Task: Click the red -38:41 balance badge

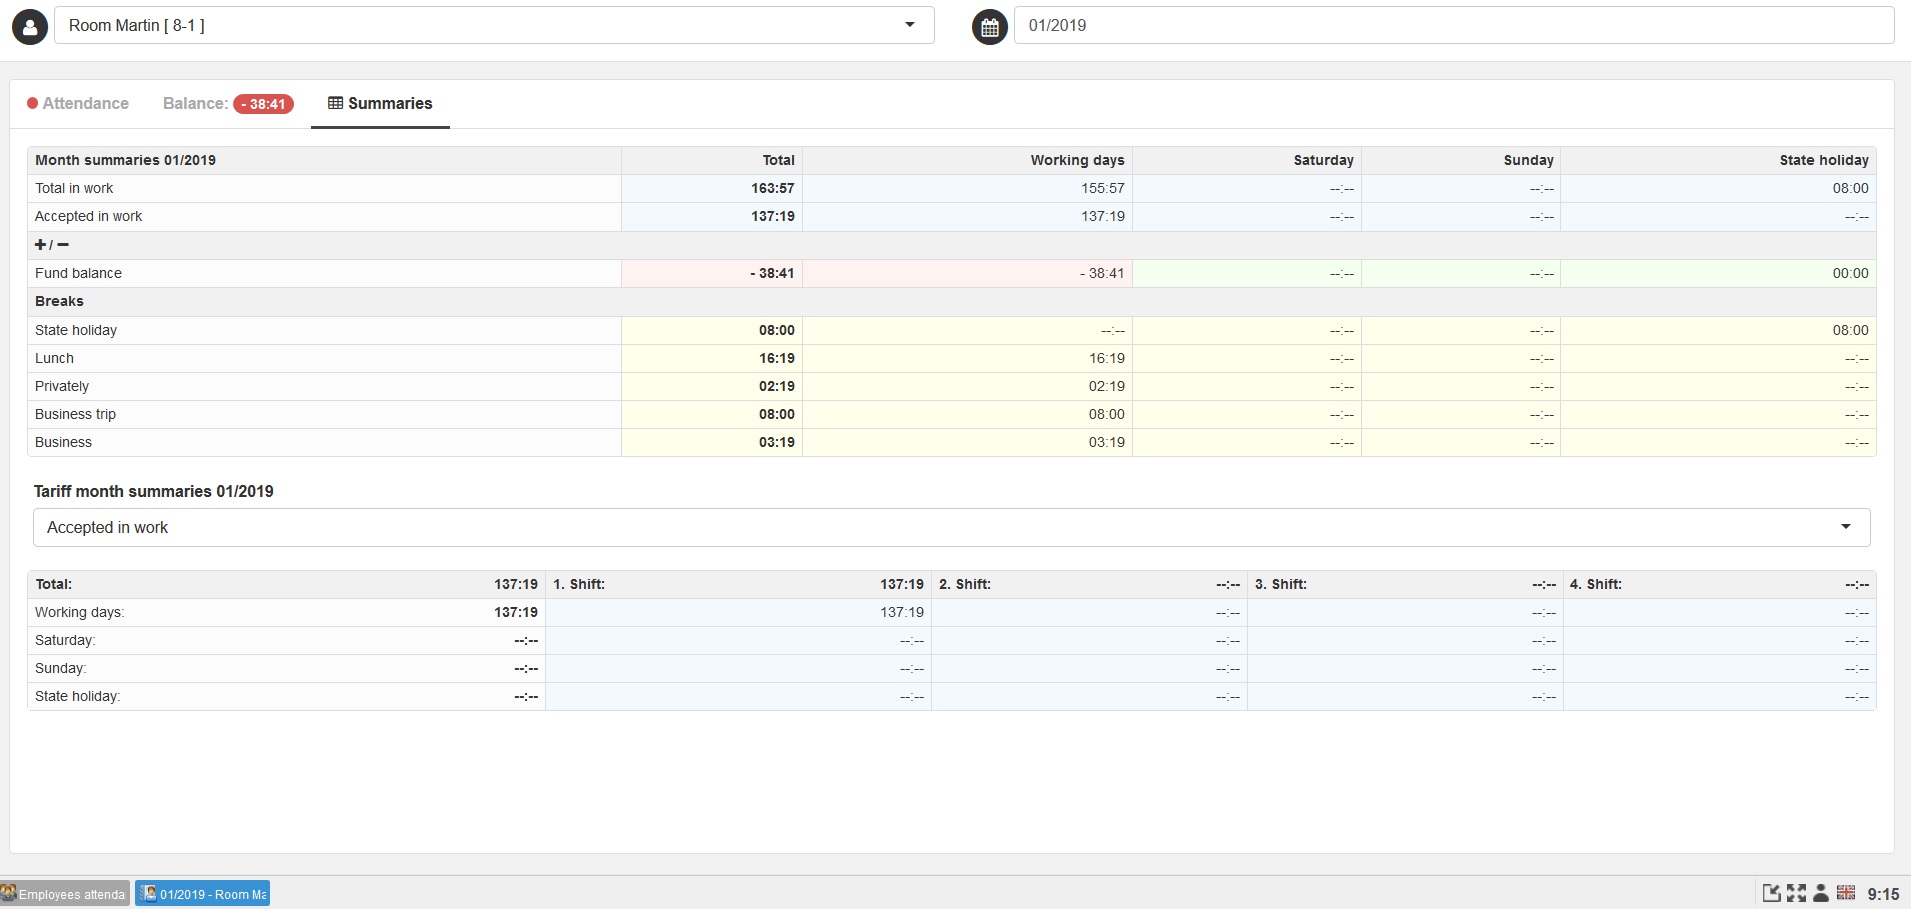Action: [264, 104]
